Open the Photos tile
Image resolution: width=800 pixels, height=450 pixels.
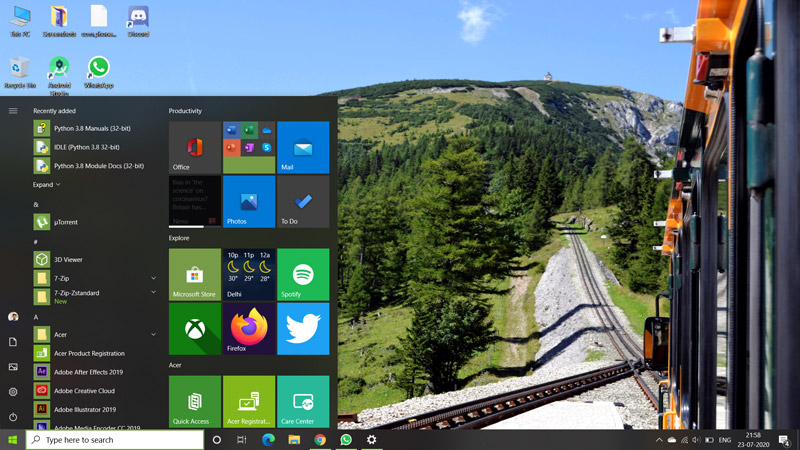(x=249, y=202)
